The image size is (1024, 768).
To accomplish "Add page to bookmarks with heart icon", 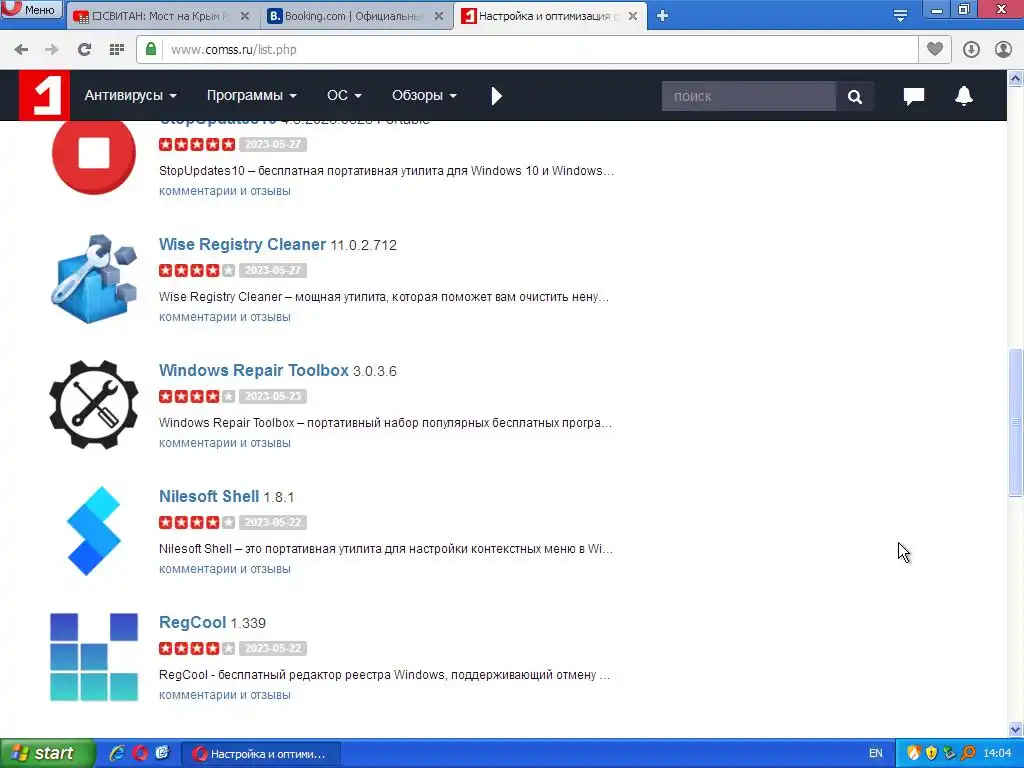I will (935, 49).
